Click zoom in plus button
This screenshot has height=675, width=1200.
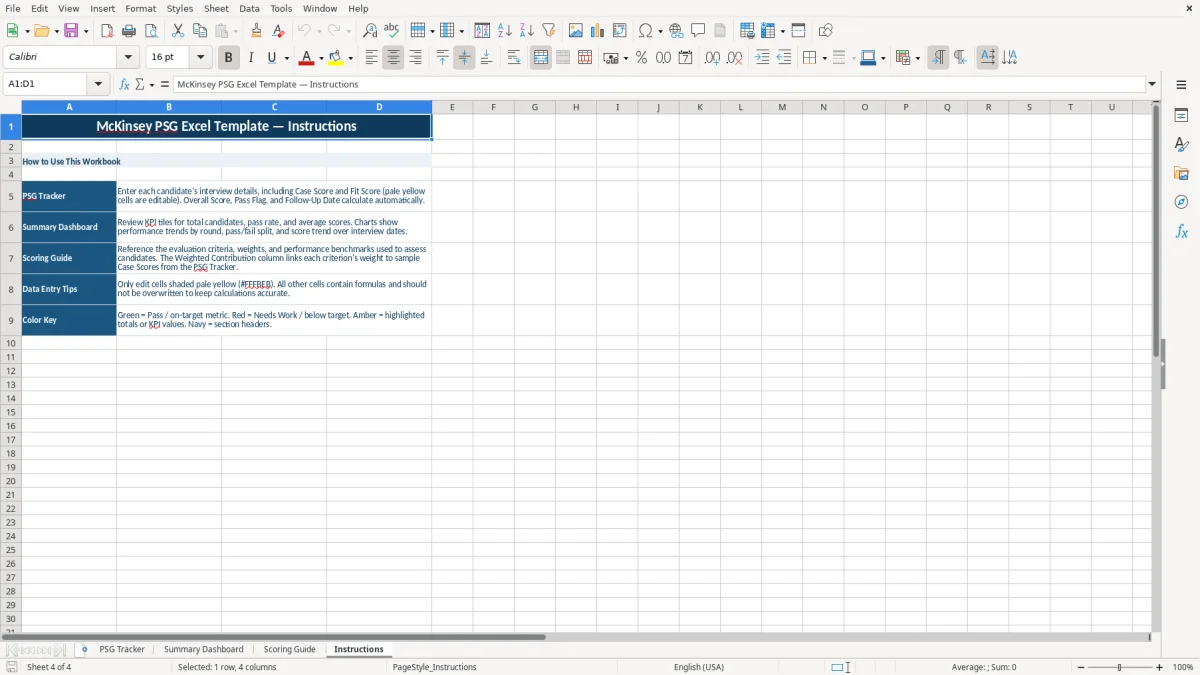pos(1160,667)
